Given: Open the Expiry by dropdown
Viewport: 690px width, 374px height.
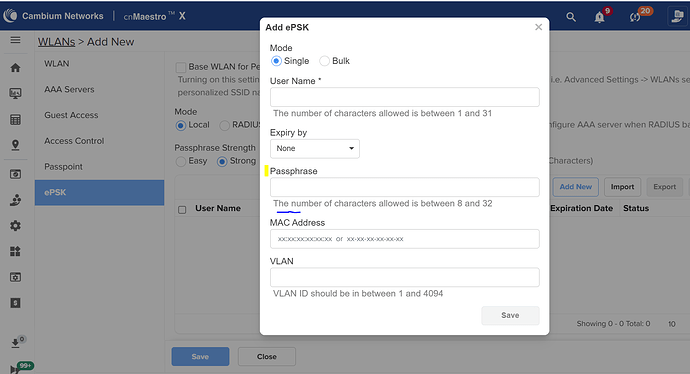Looking at the screenshot, I should tap(315, 149).
